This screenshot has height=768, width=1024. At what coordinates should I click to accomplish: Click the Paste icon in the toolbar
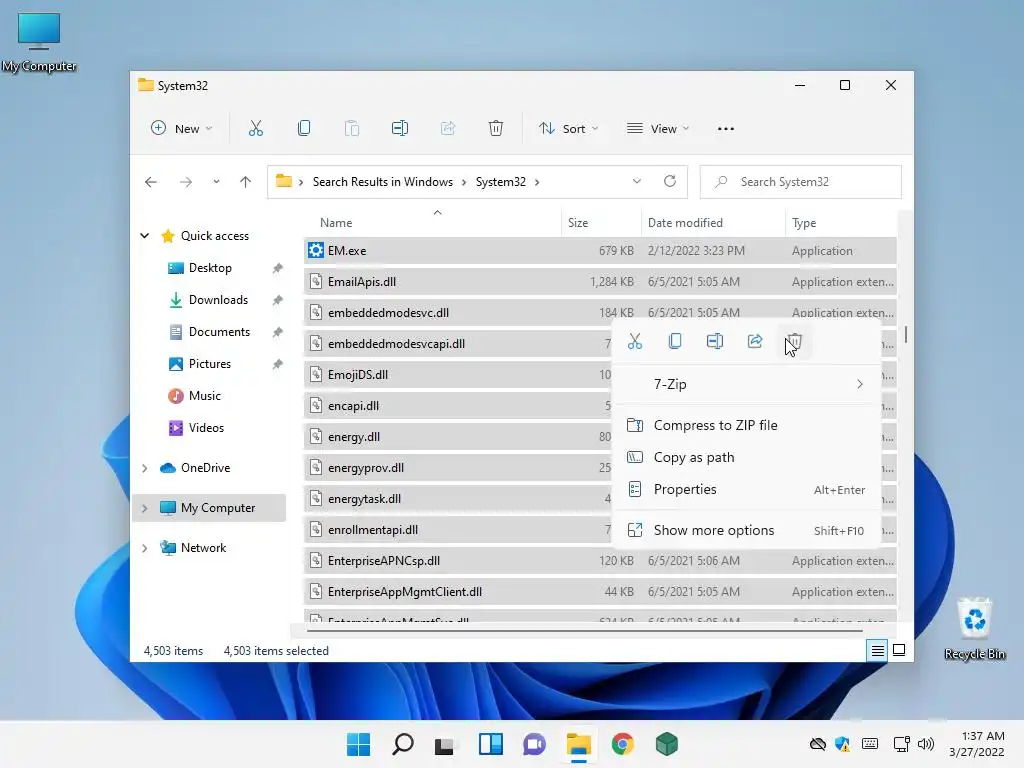[x=351, y=129]
